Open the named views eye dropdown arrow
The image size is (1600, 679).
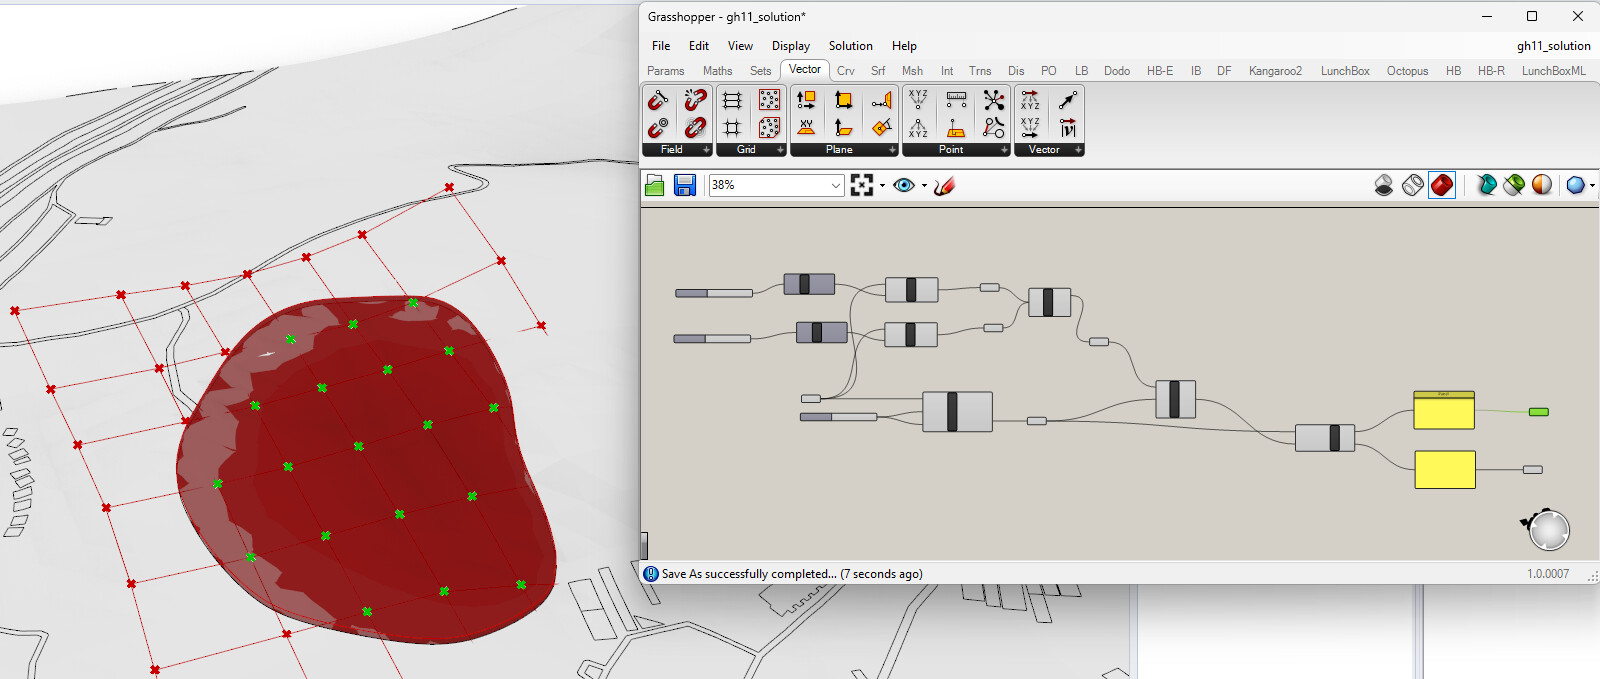(x=924, y=185)
